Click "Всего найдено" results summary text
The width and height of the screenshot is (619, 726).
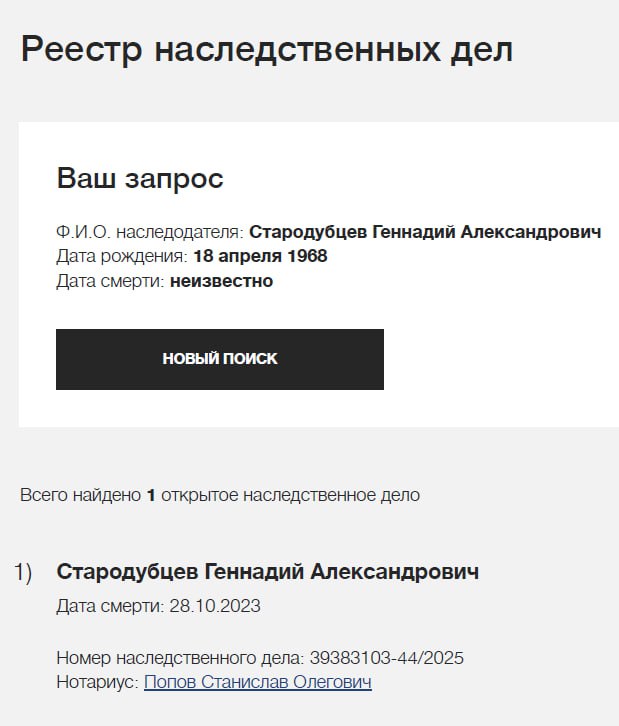pyautogui.click(x=80, y=495)
